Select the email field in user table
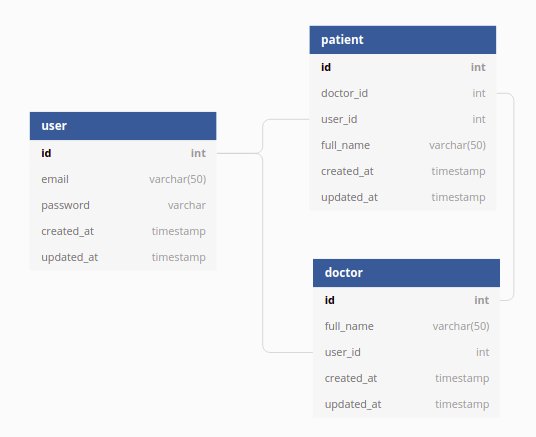The width and height of the screenshot is (536, 437). tap(123, 179)
